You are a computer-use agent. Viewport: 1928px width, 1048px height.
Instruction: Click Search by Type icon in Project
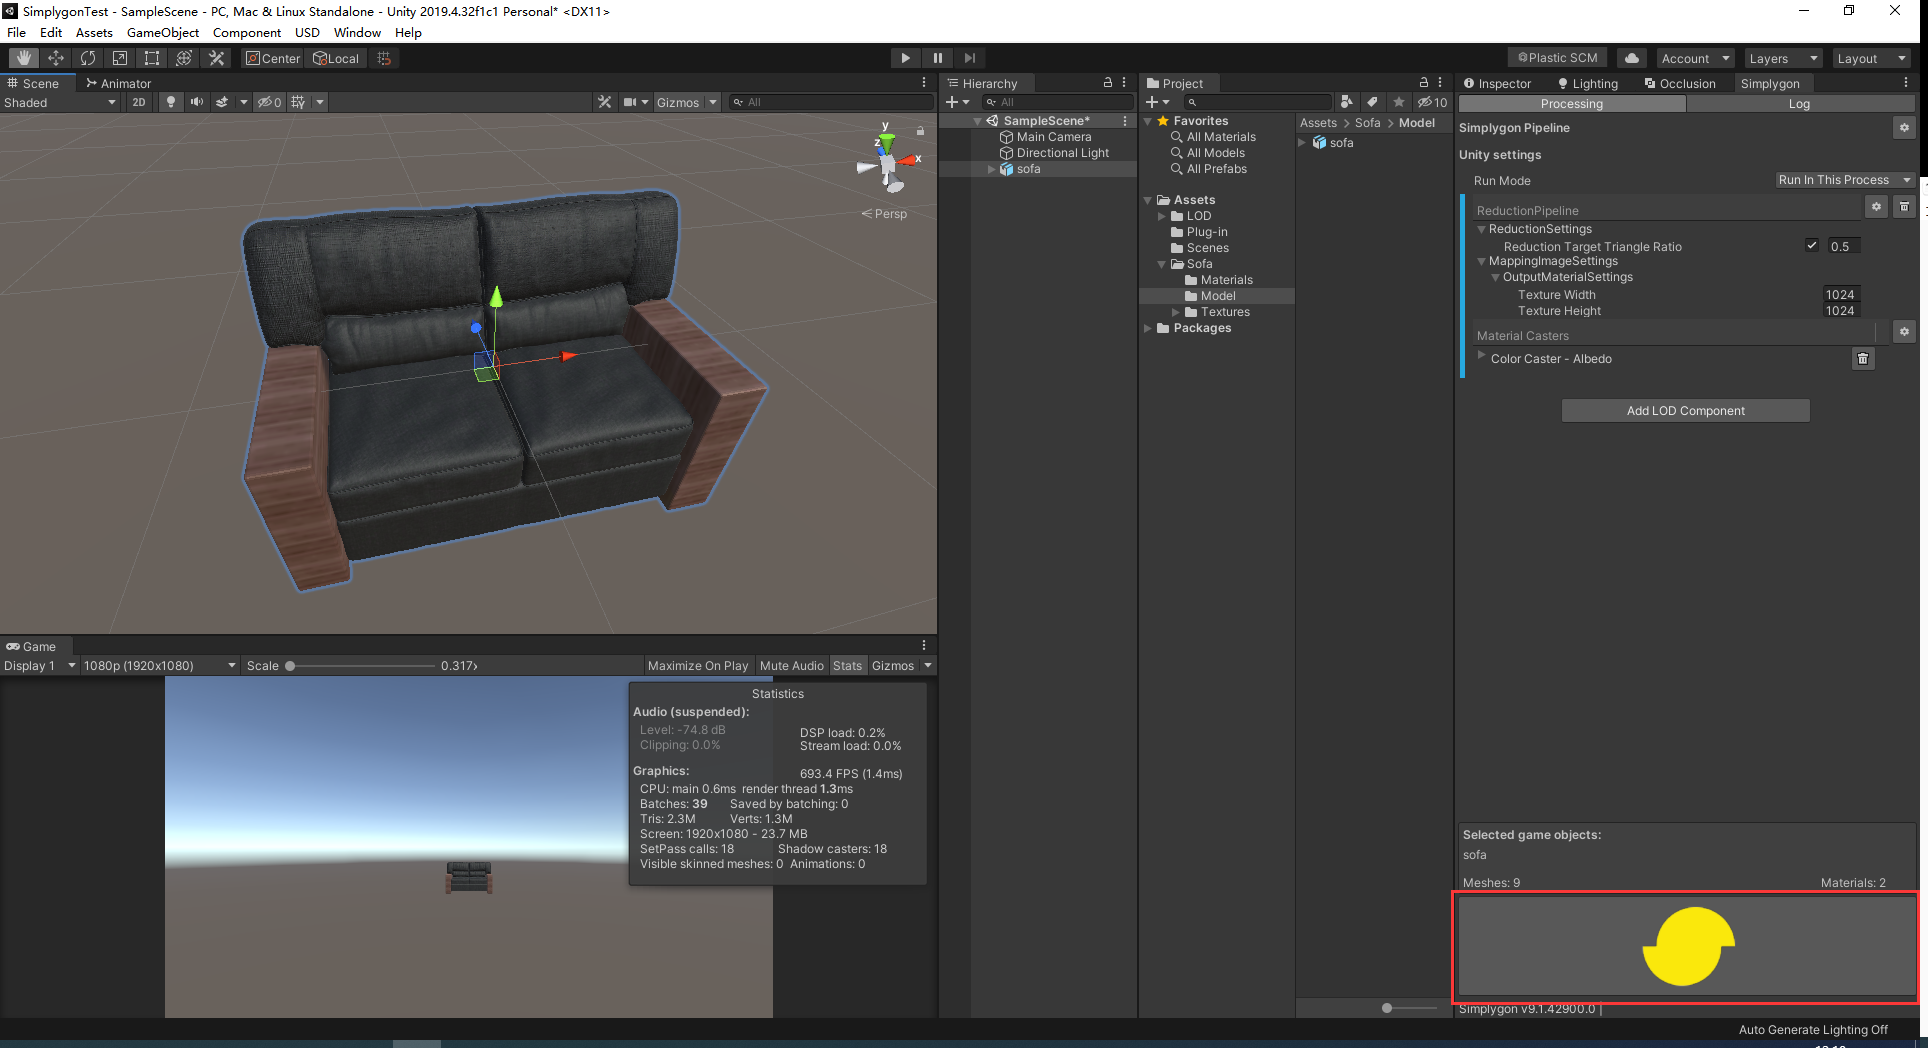click(1347, 102)
